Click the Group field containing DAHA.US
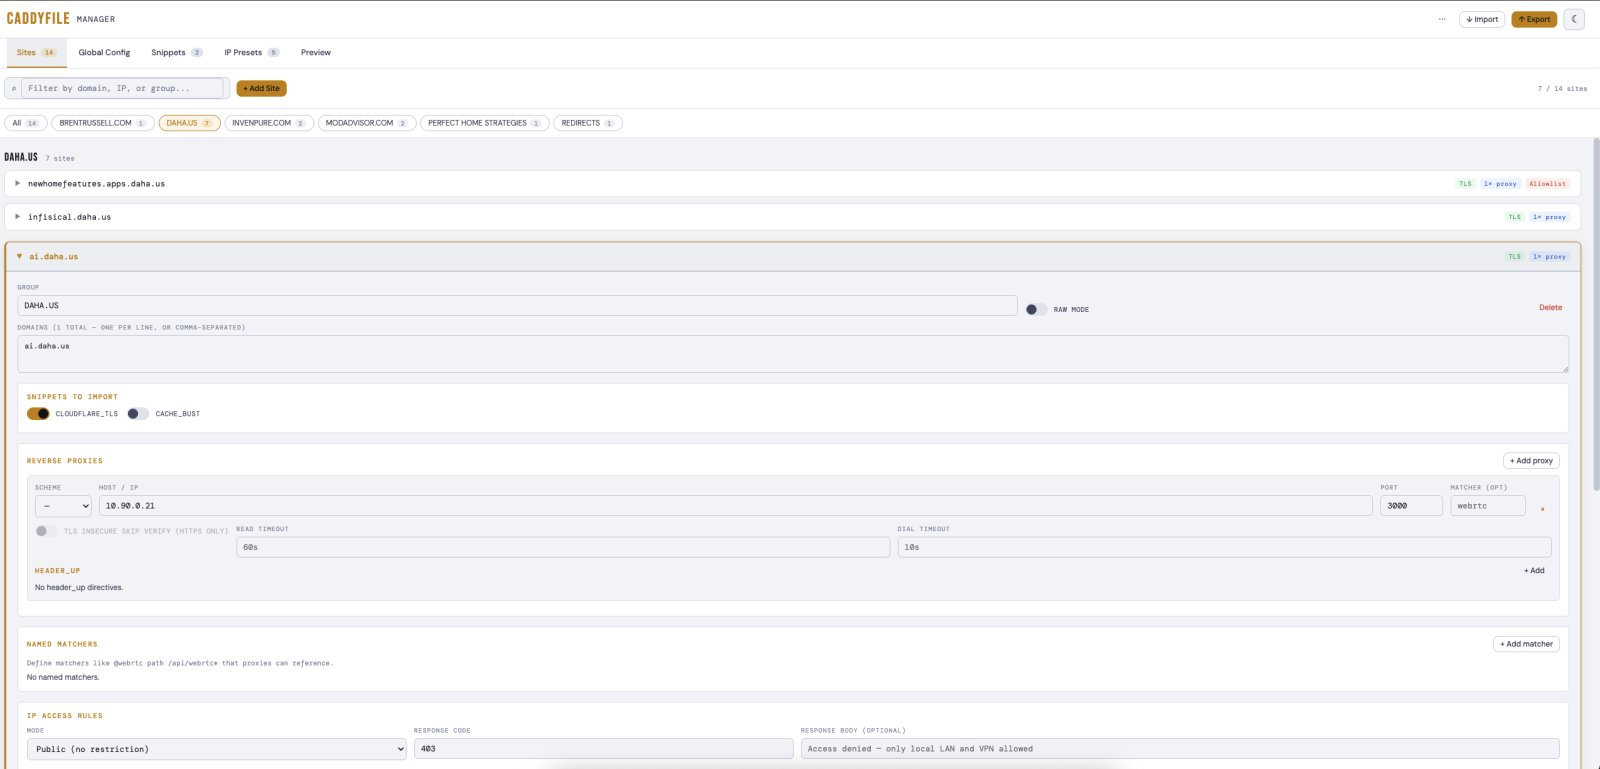The image size is (1600, 769). click(x=517, y=305)
